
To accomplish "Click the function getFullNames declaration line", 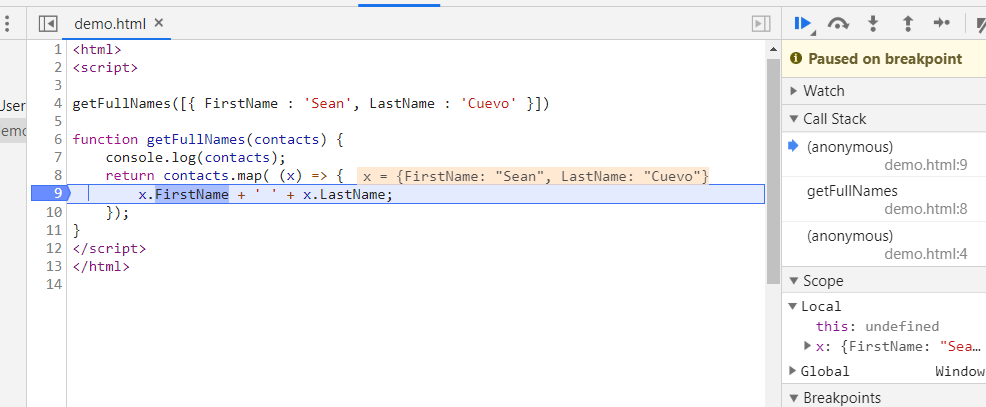I will tap(208, 139).
